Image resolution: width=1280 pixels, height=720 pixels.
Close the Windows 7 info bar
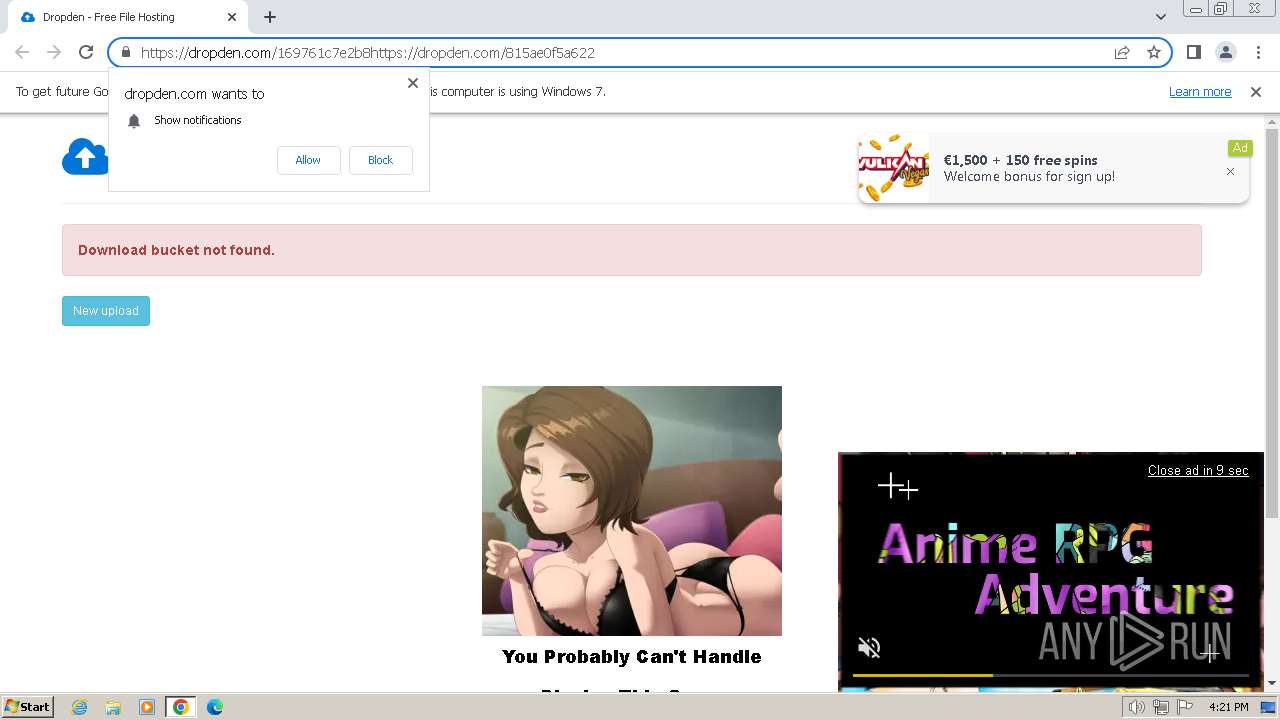[1256, 92]
